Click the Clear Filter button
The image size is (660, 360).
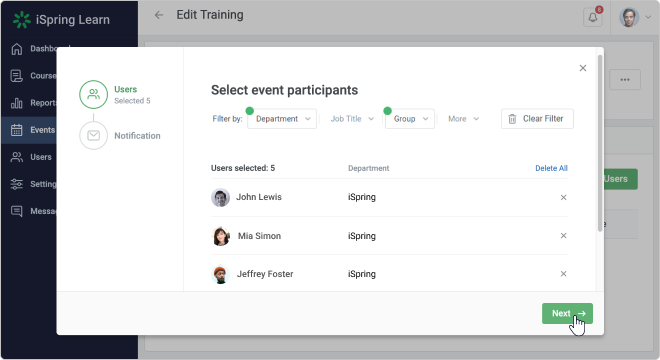point(537,119)
